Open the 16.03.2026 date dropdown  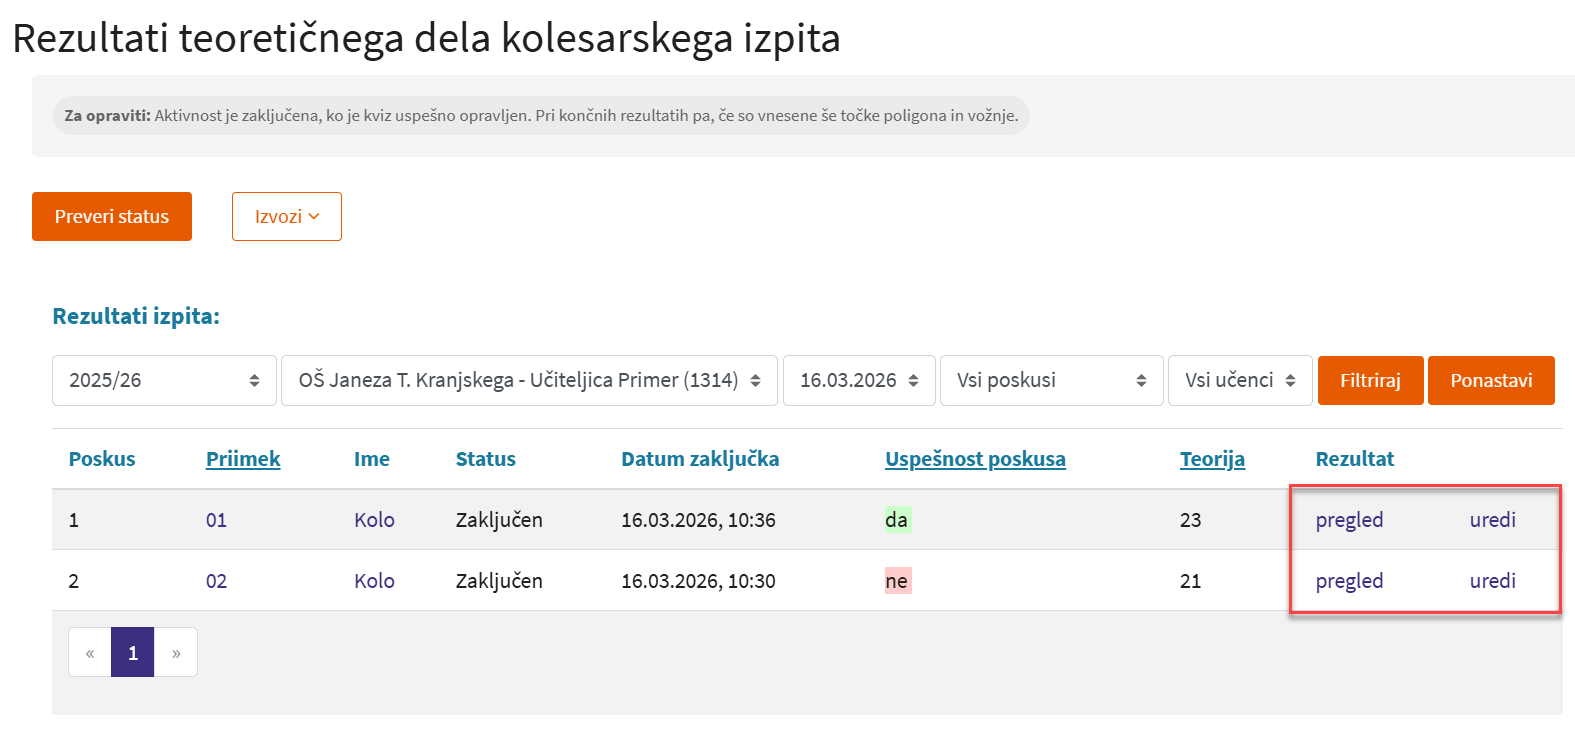[858, 380]
